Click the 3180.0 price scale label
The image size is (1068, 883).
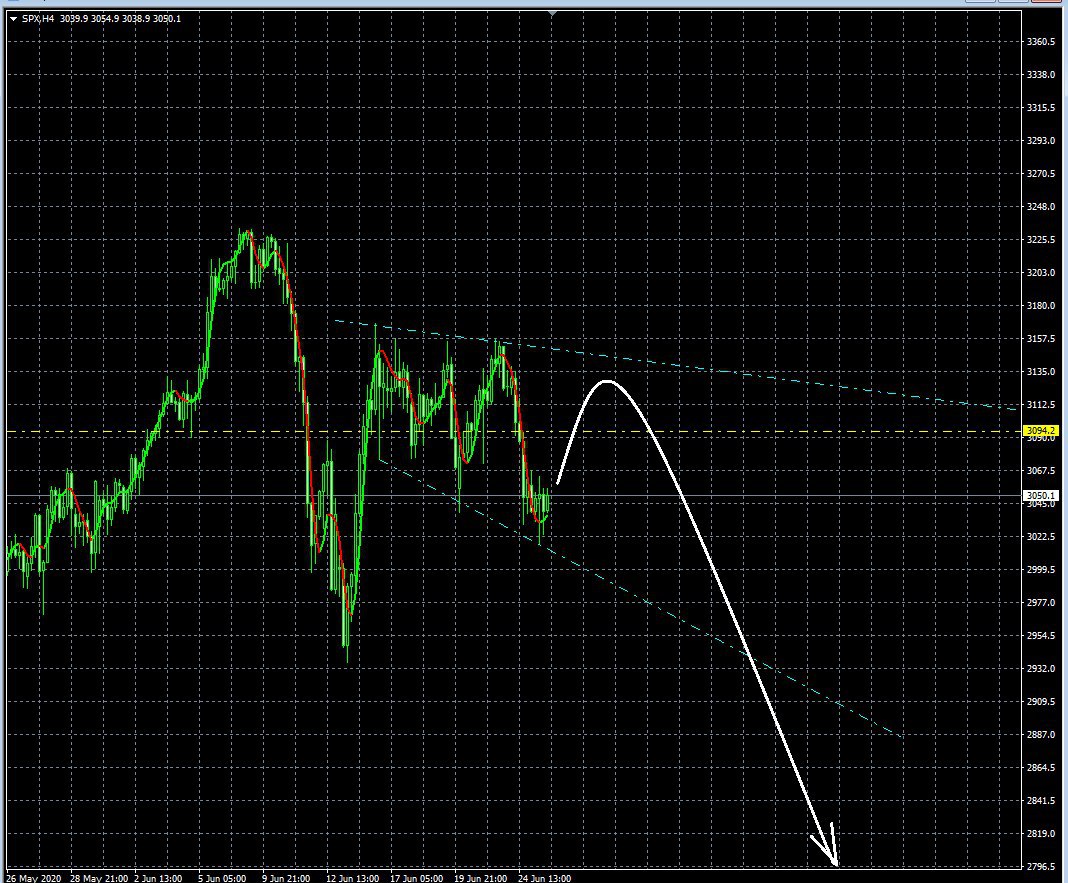(1041, 306)
